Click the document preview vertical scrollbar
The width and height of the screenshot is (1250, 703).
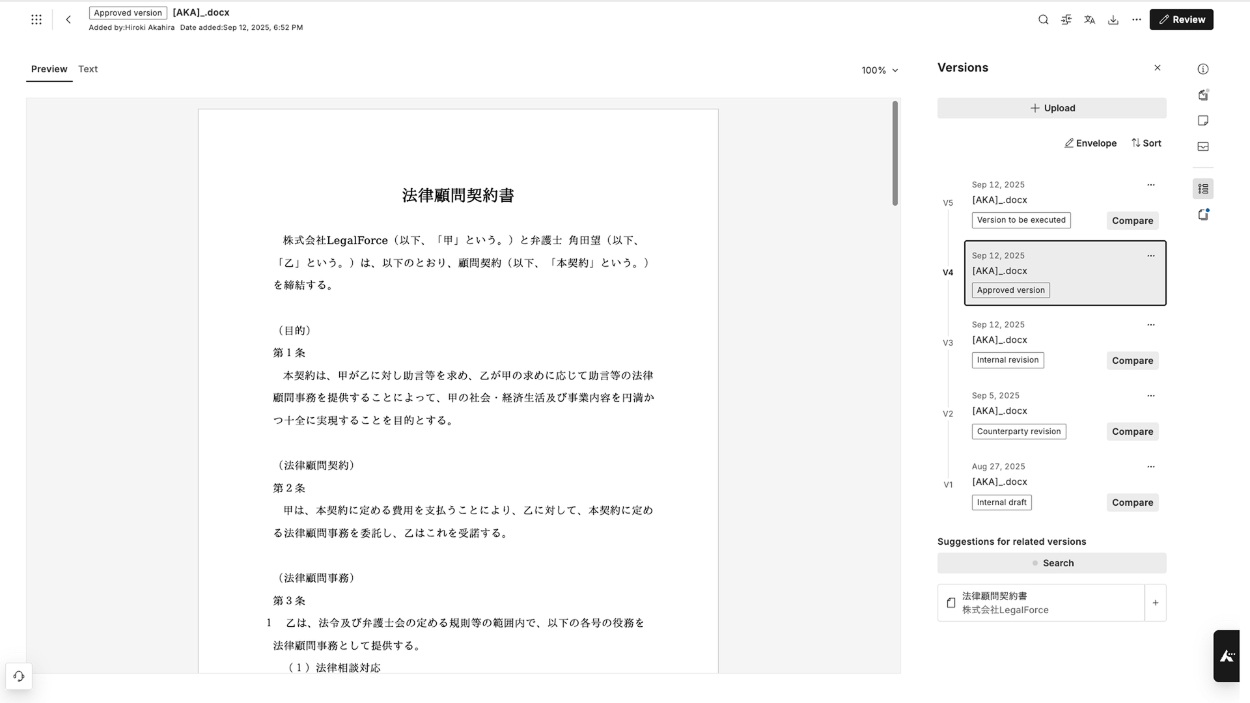point(895,154)
